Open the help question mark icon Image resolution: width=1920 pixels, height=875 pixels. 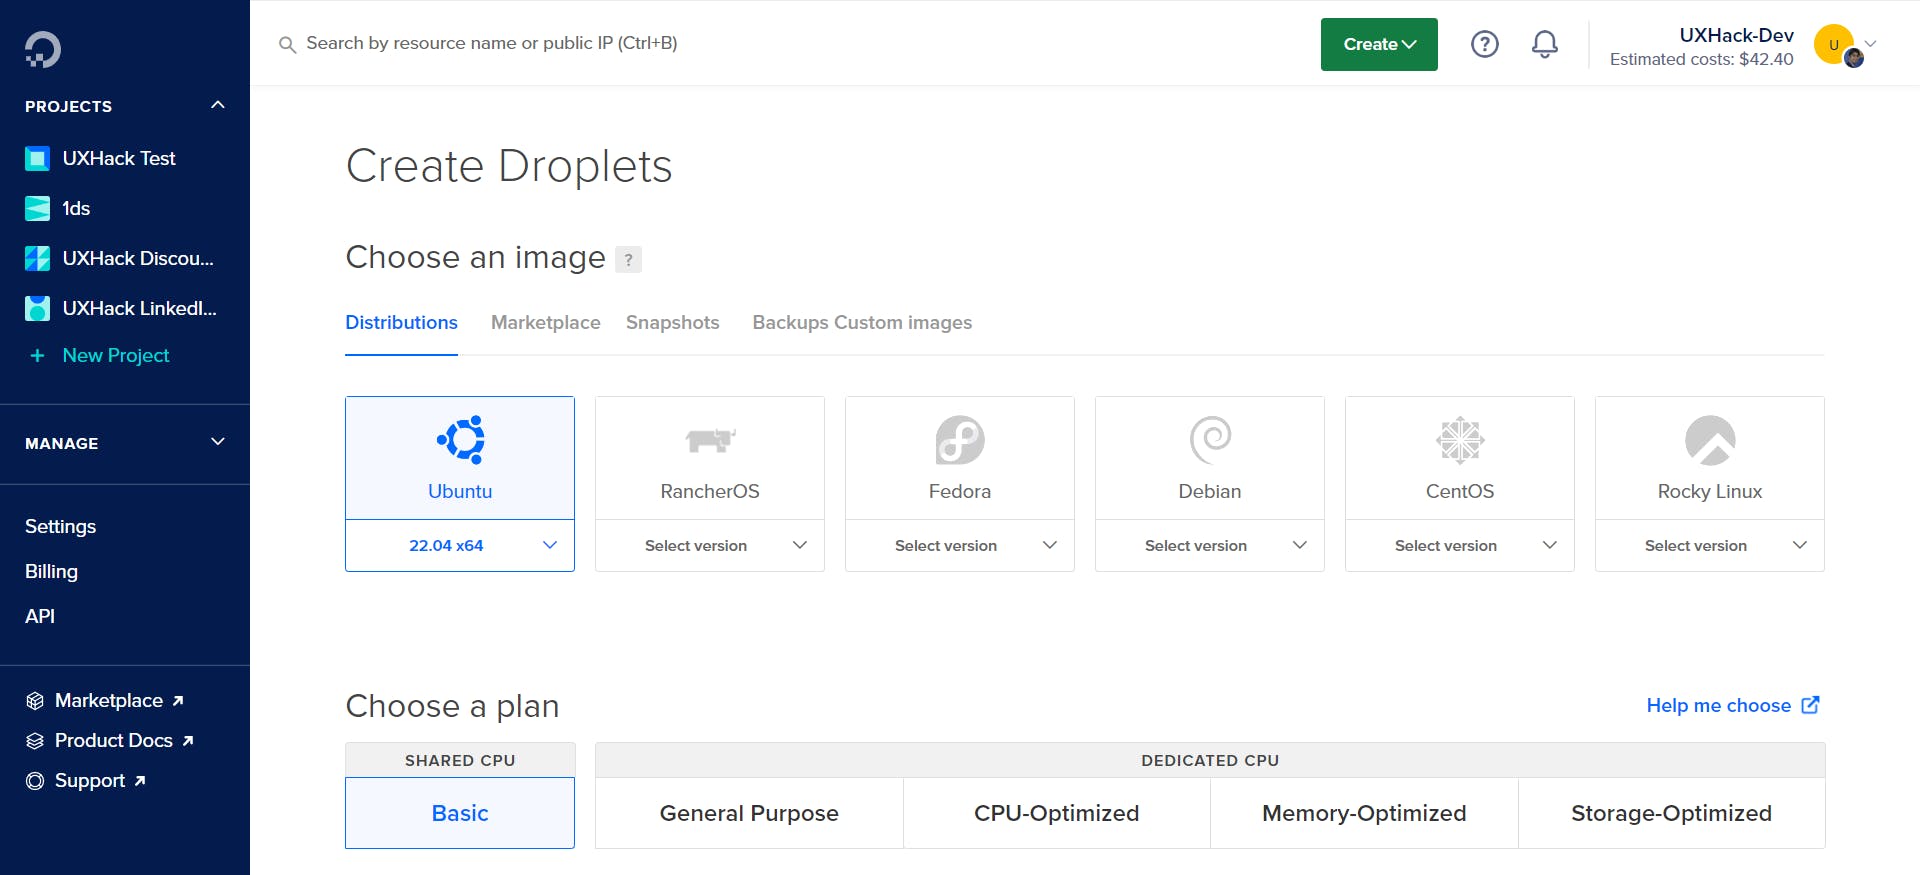(1484, 44)
